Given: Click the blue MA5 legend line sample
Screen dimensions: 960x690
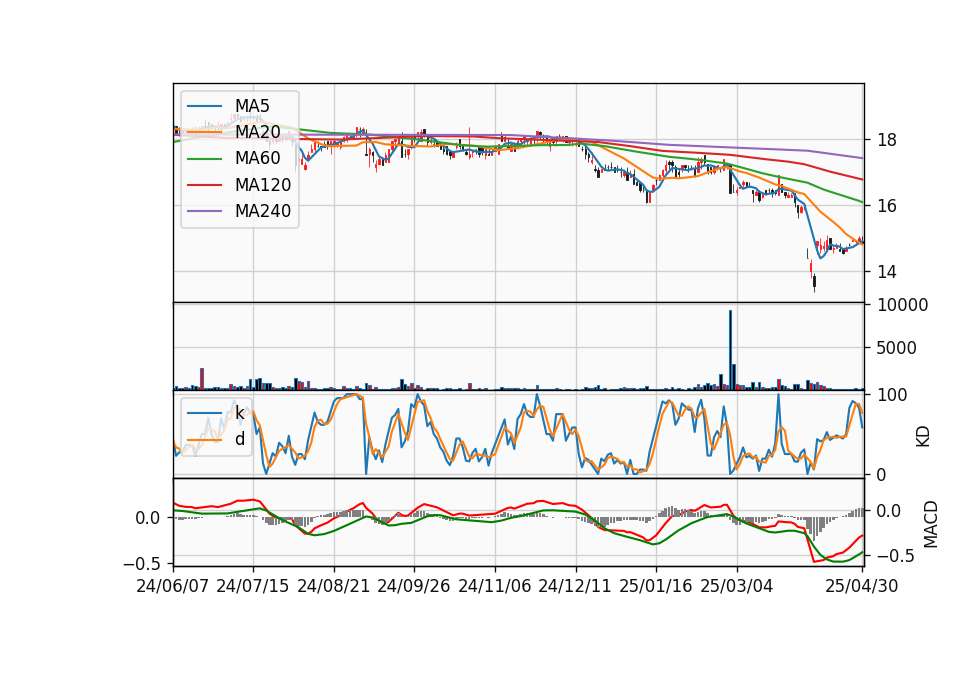Looking at the screenshot, I should tap(204, 106).
